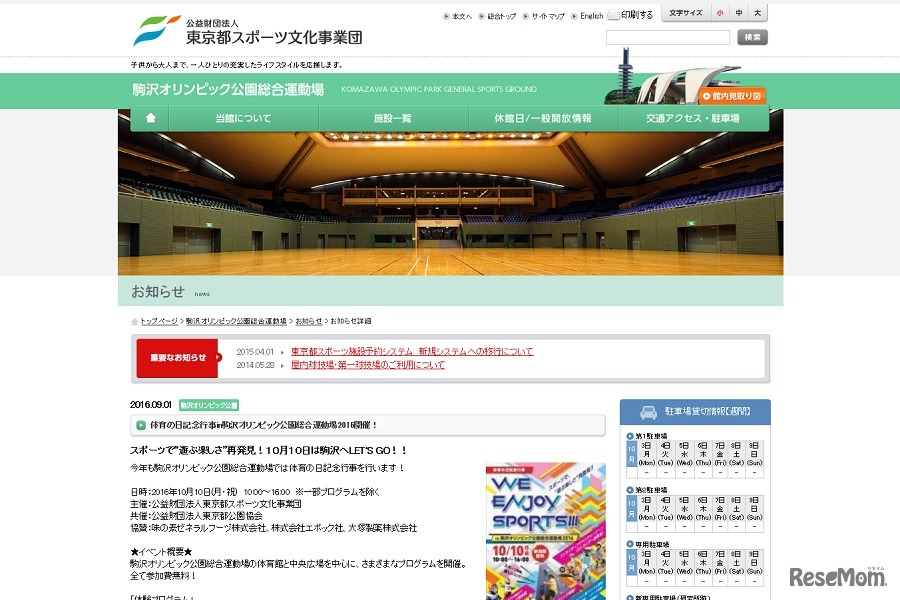
Task: Click the car icon on 駐車場貸切情報 panel header
Action: (x=649, y=410)
